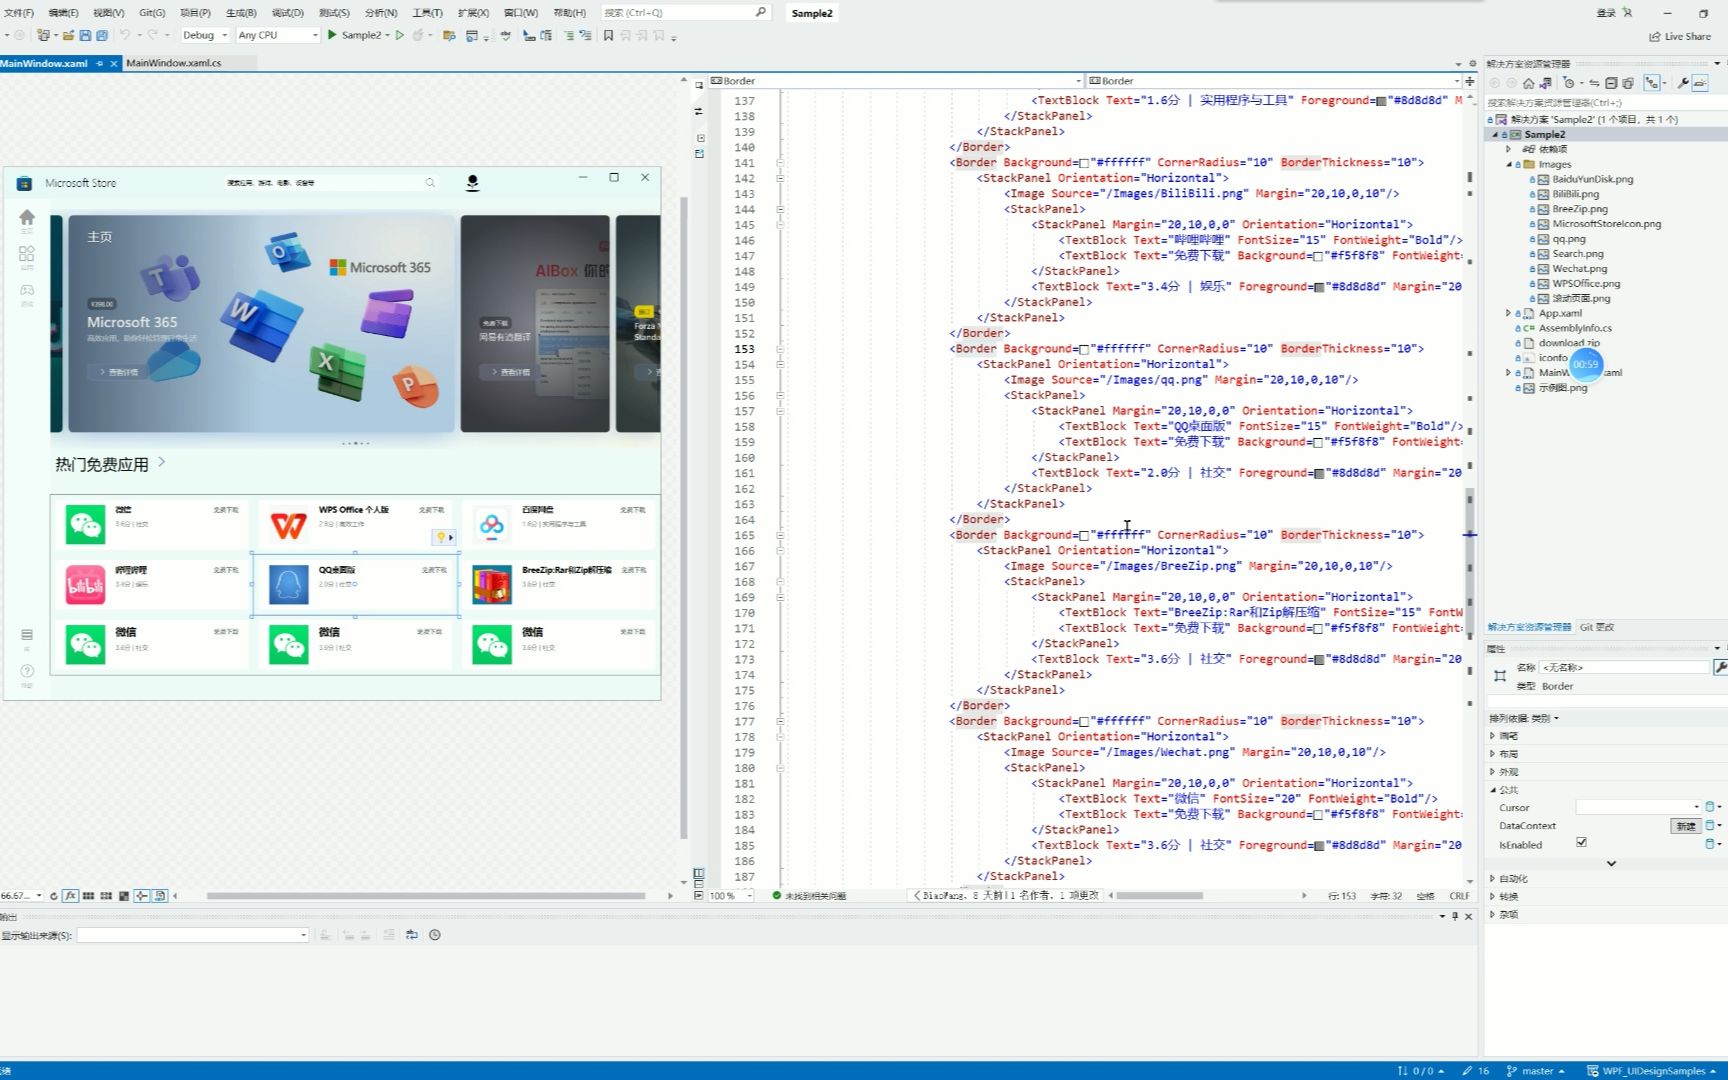The width and height of the screenshot is (1728, 1080).
Task: Click the user account icon in Store preview
Action: [x=472, y=182]
